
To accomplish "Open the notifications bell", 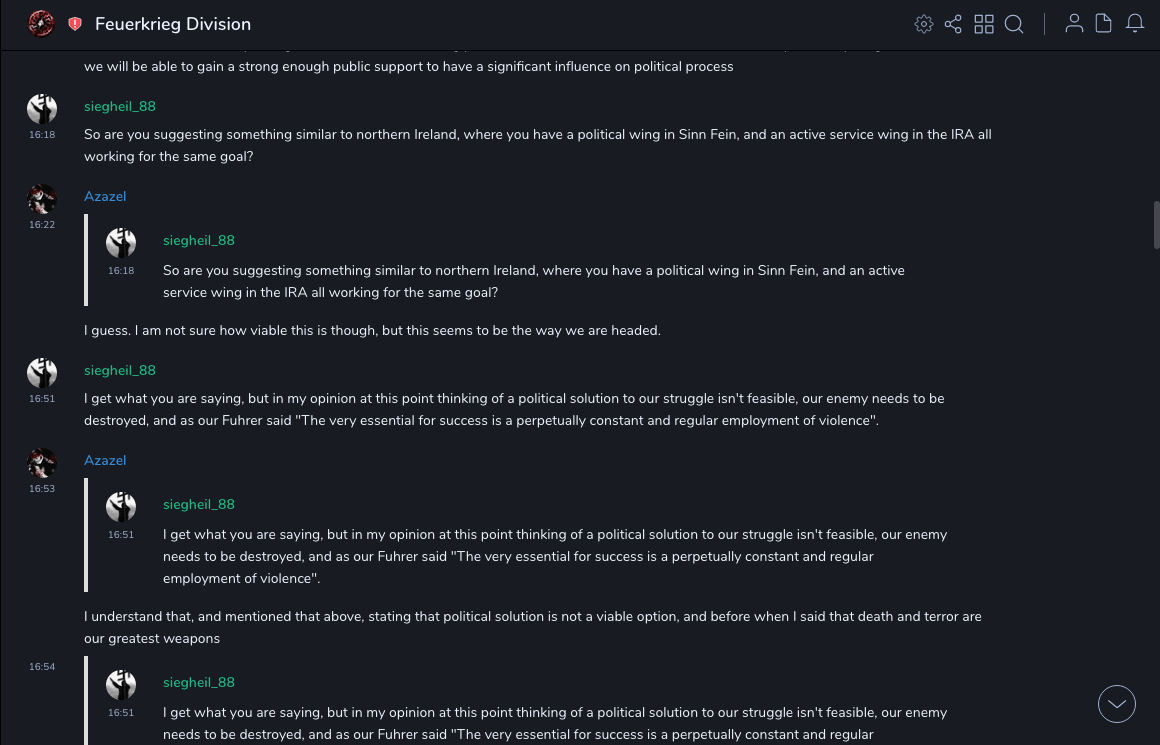I will tap(1135, 24).
